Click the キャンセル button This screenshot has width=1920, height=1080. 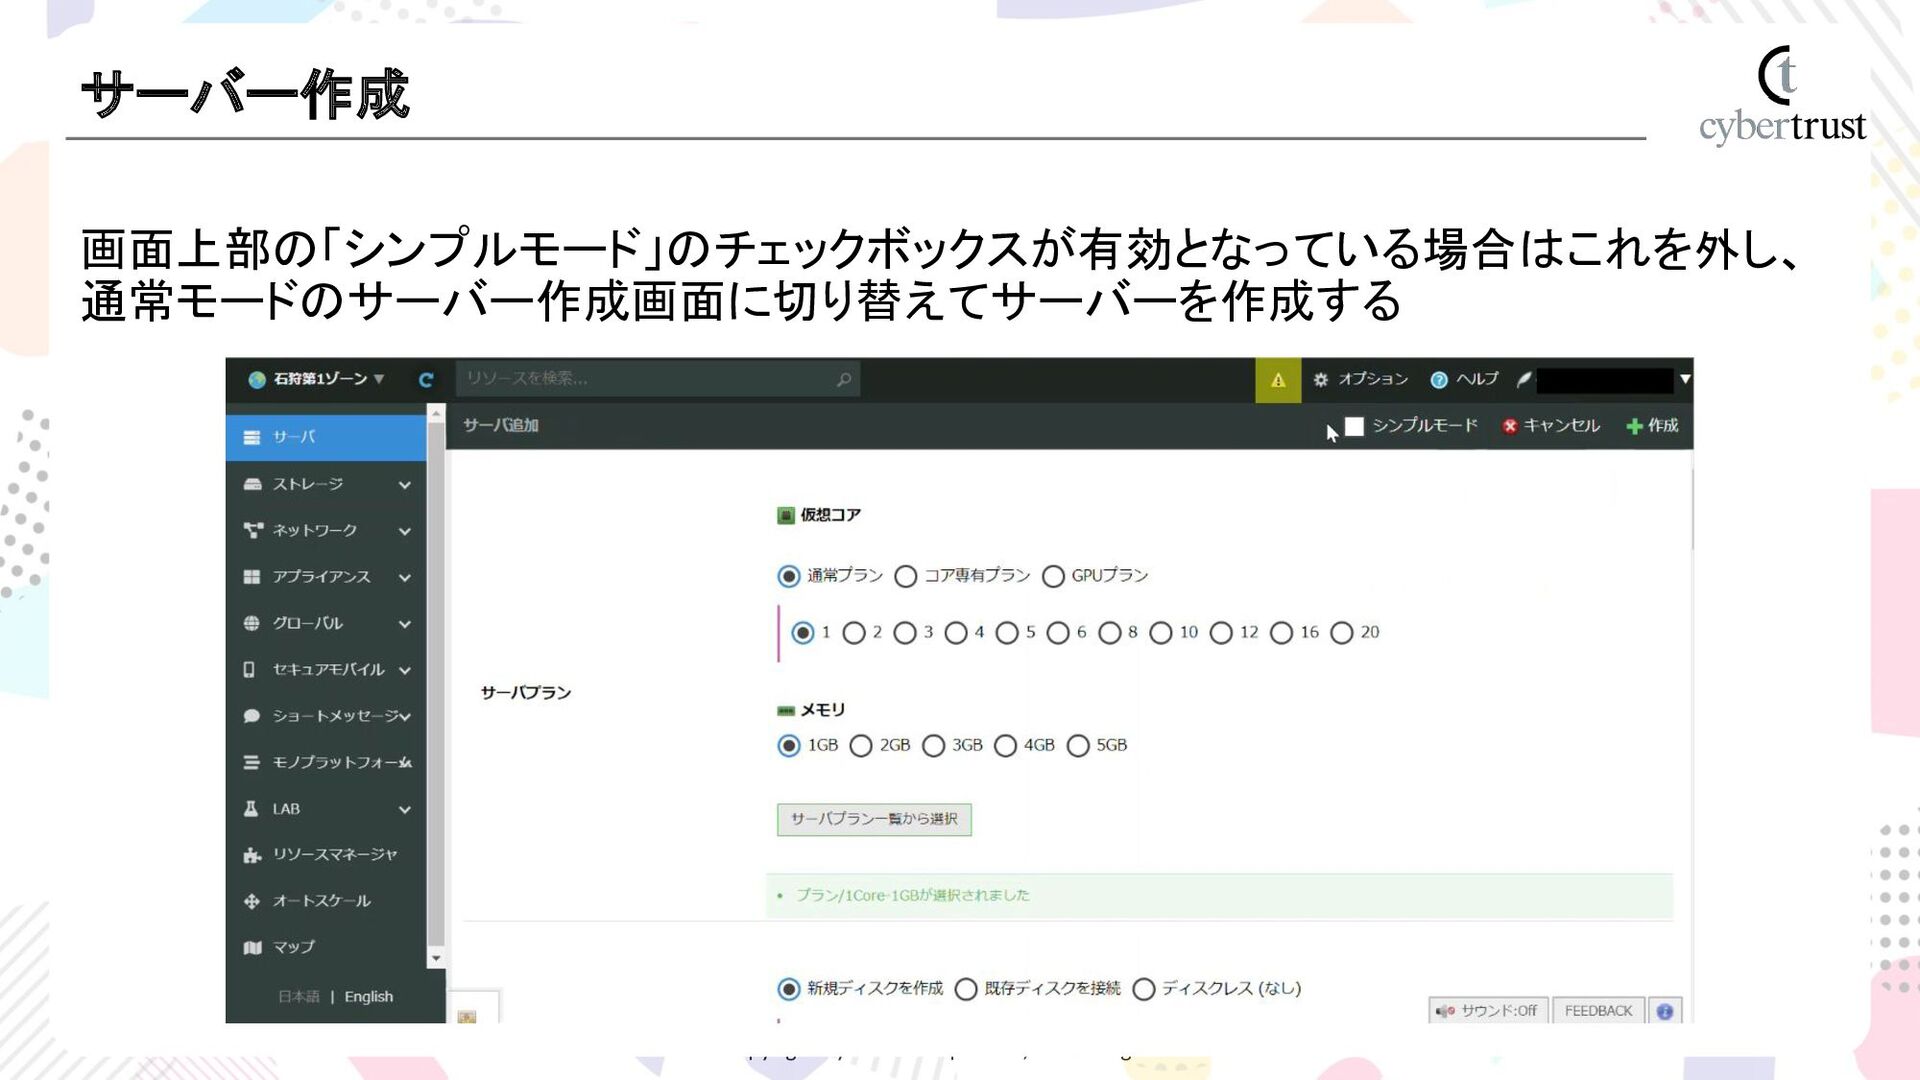pyautogui.click(x=1551, y=426)
